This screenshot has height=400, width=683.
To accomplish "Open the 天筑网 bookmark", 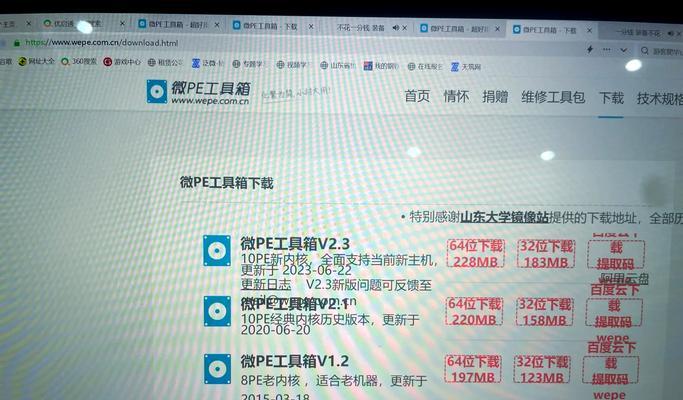I will coord(466,67).
